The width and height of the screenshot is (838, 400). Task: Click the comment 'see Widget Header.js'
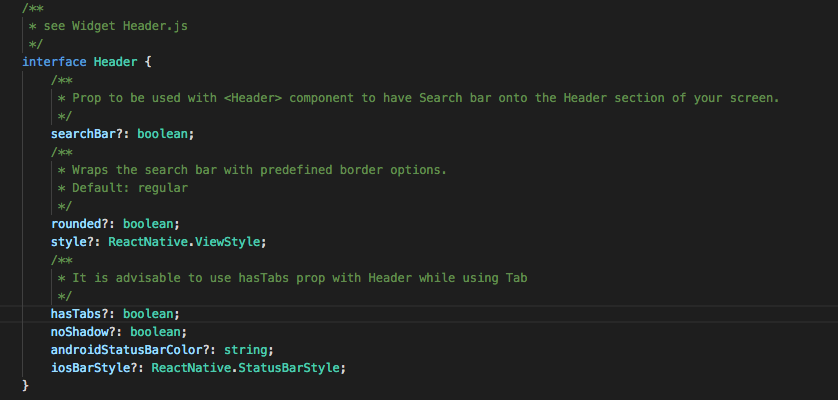point(115,26)
